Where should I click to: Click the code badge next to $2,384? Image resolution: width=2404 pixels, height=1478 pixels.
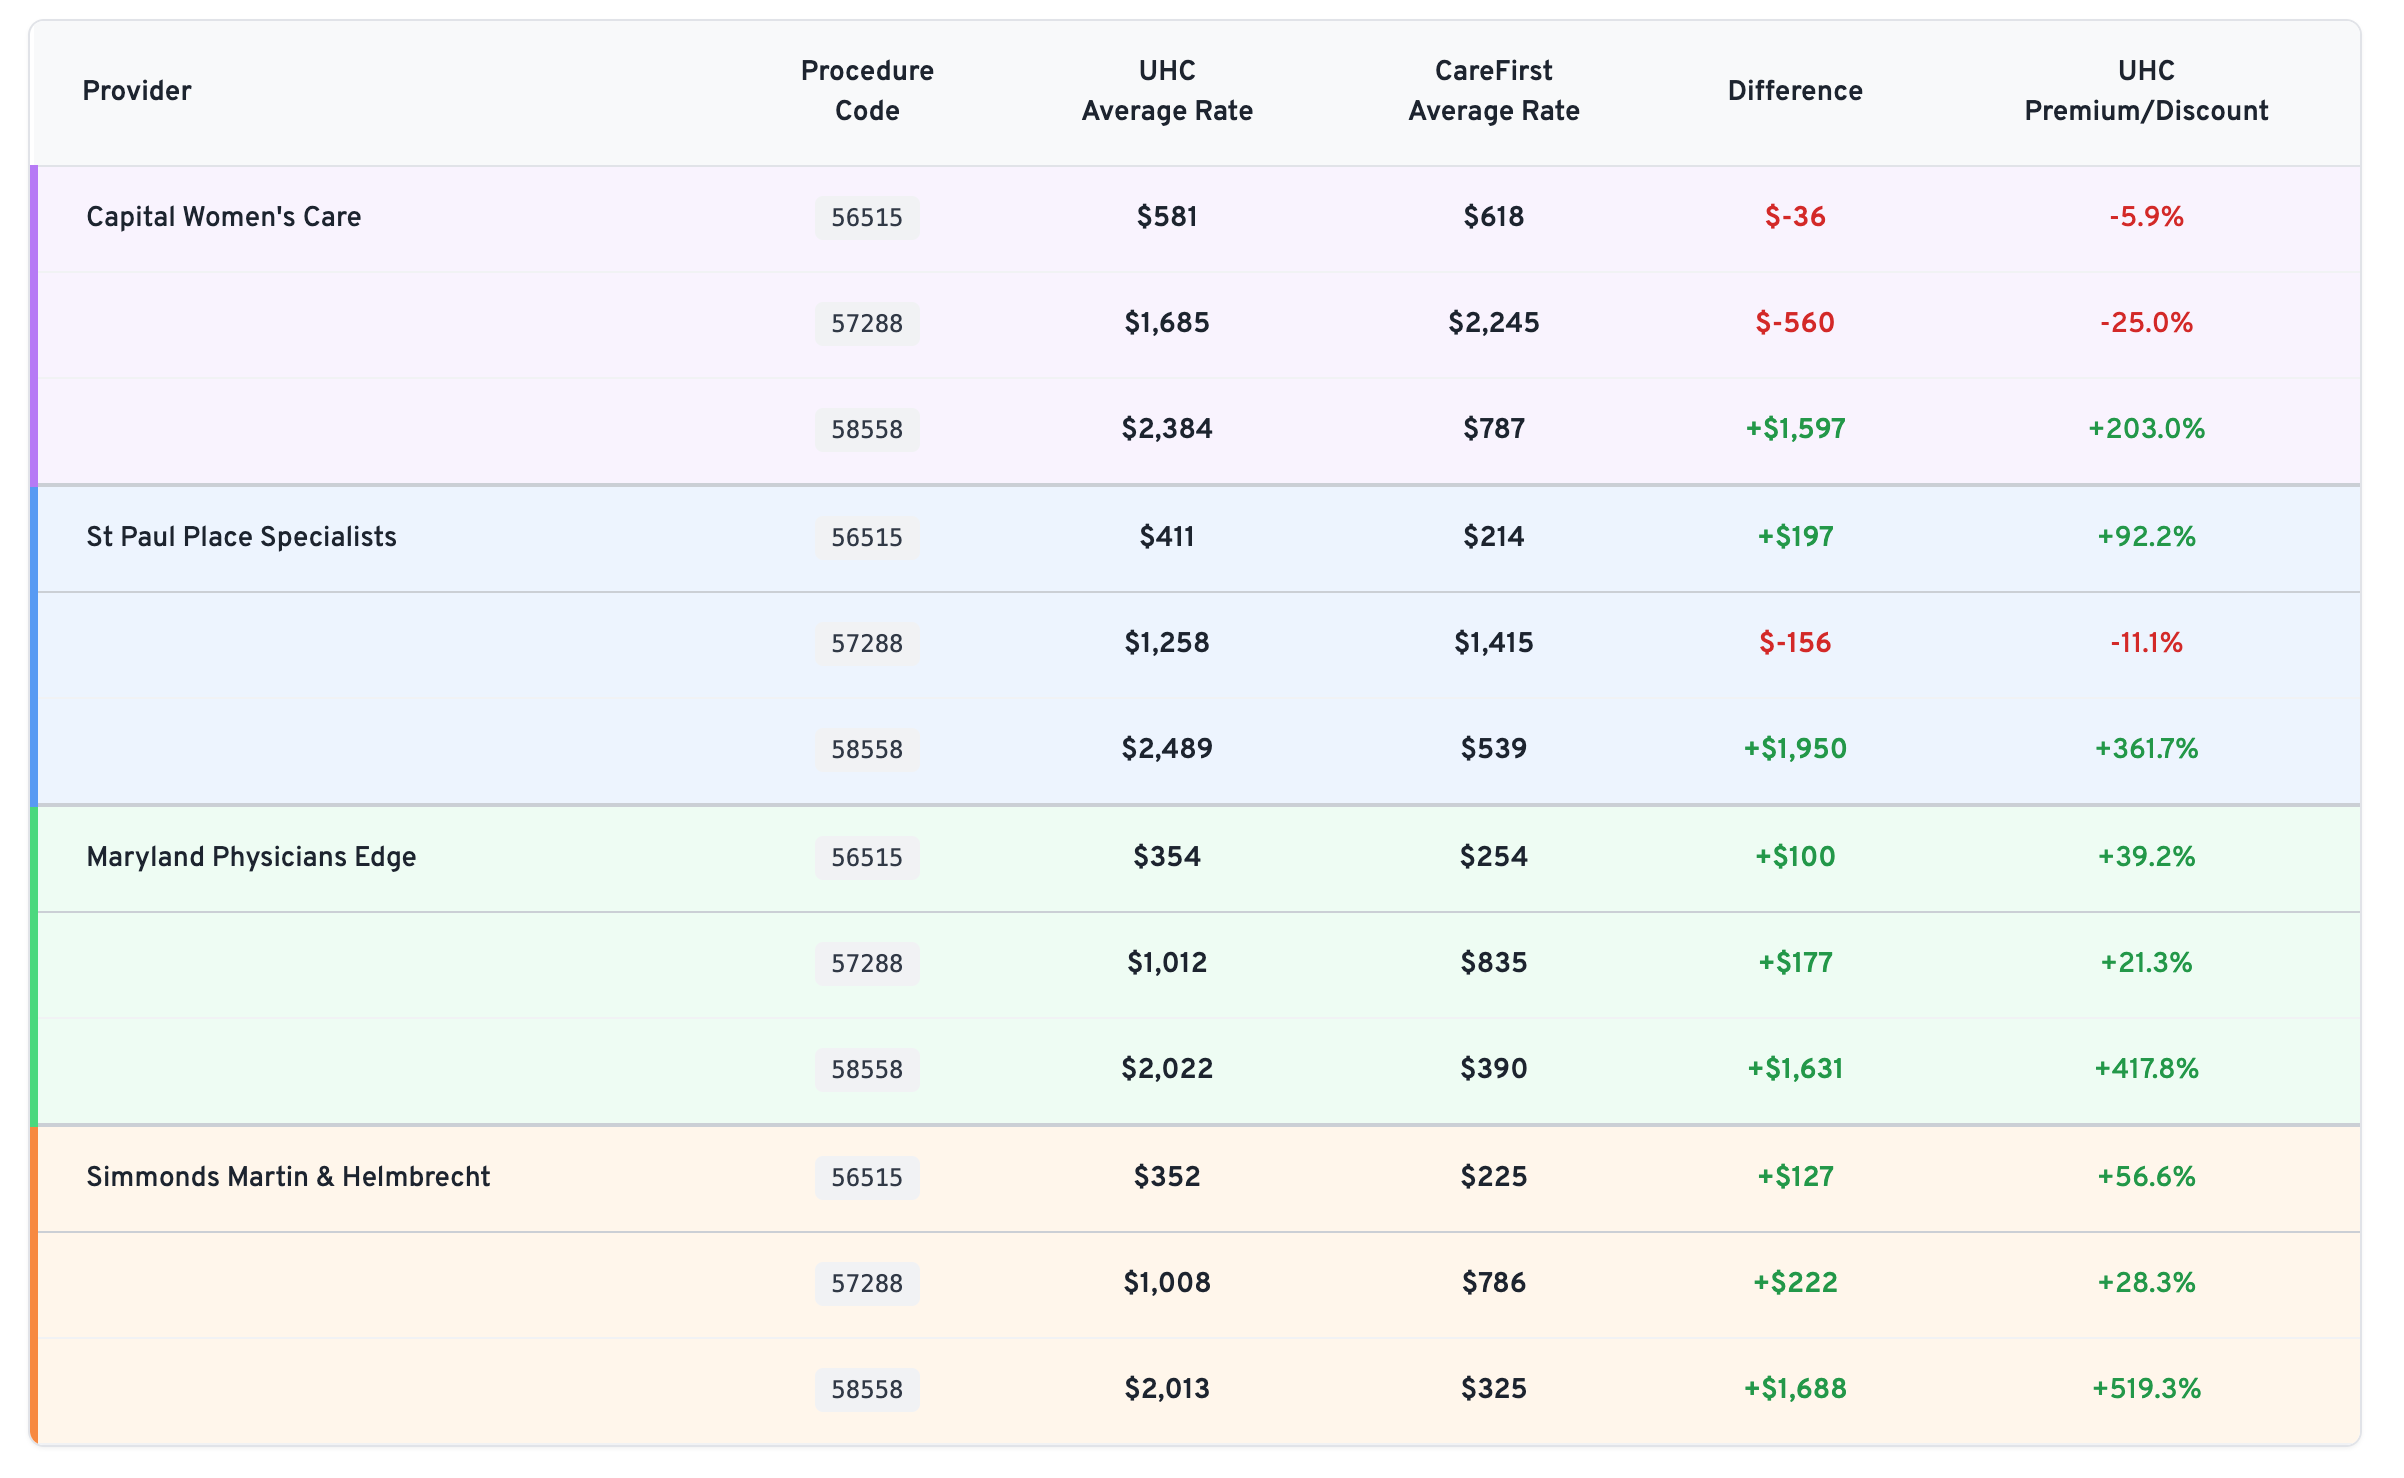867,430
